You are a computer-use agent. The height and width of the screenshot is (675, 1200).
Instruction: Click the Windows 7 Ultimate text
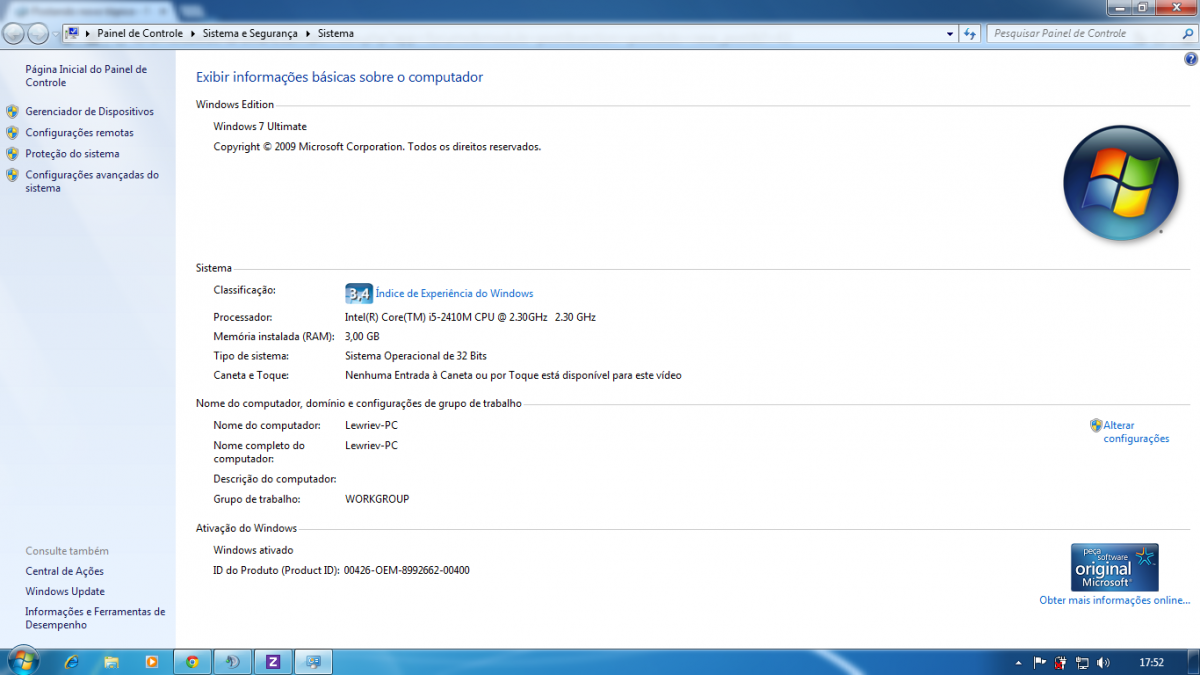coord(260,126)
